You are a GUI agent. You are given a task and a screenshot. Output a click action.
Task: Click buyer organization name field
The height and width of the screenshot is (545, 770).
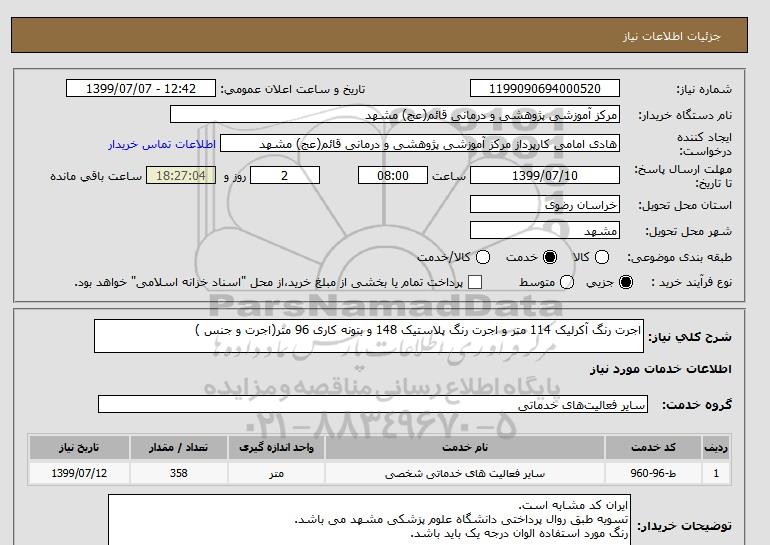[395, 114]
